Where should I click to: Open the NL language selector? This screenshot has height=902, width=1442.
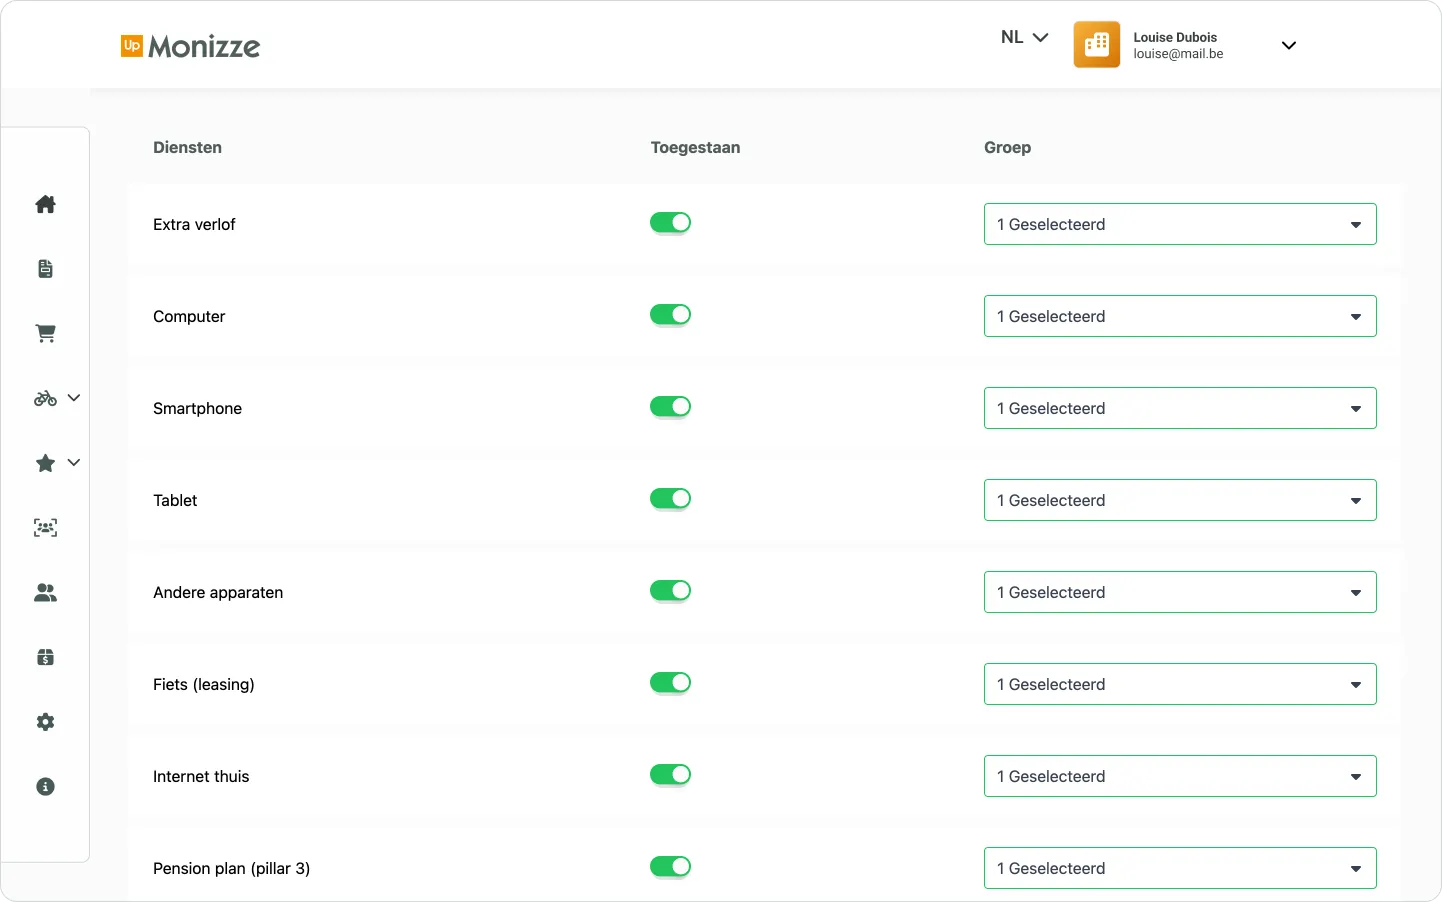[1023, 37]
